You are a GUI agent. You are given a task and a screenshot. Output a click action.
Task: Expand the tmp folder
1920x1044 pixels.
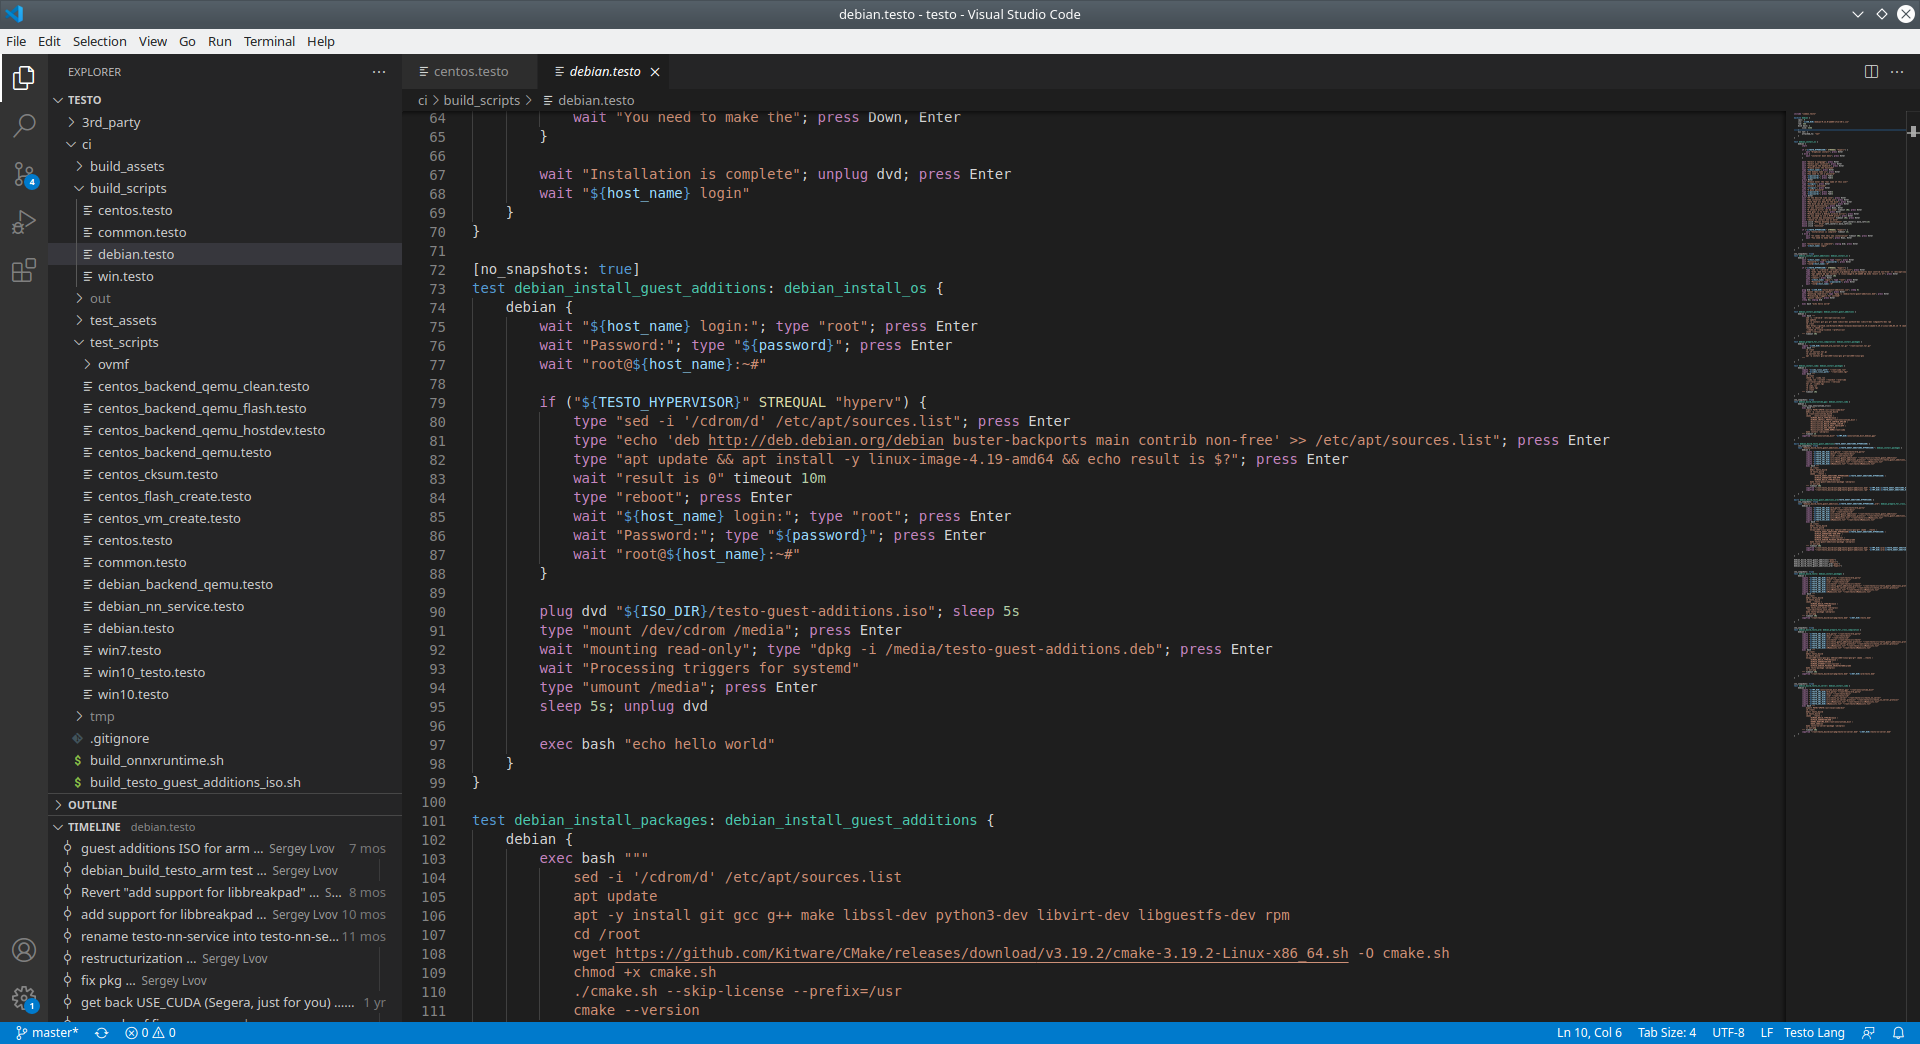(225, 717)
